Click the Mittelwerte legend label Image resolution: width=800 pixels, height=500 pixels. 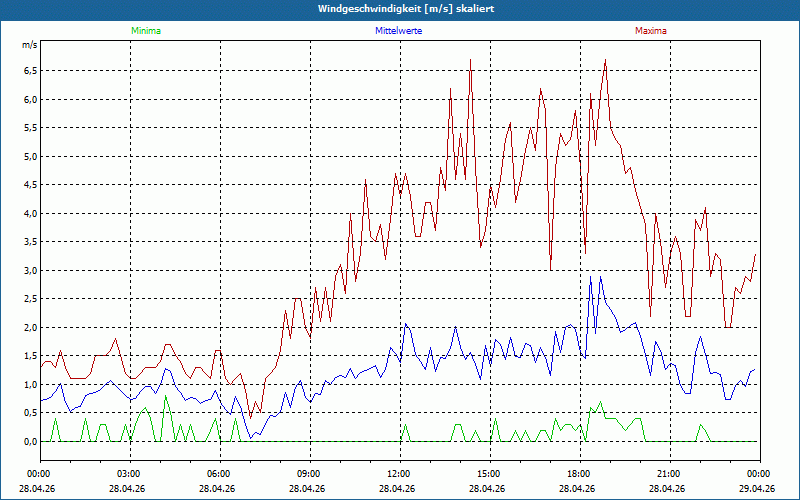[x=398, y=31]
